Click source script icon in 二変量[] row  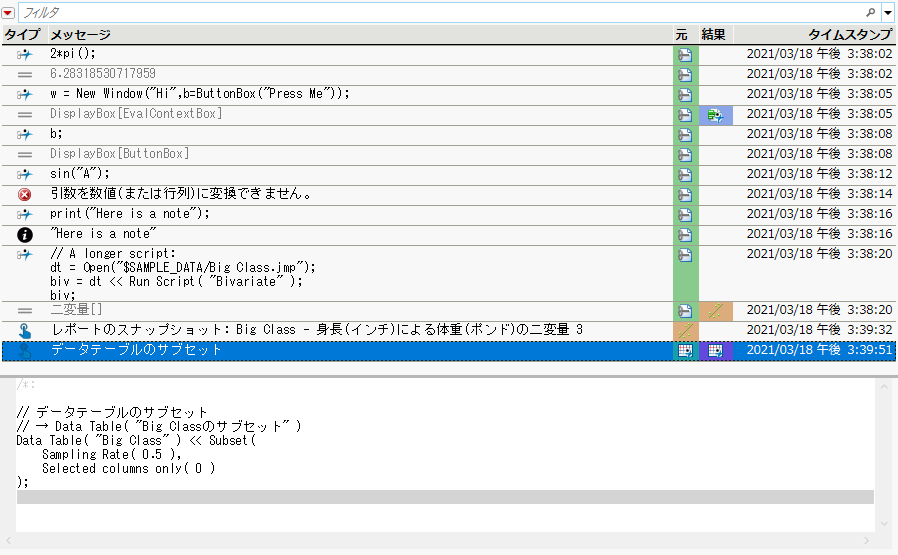coord(685,311)
